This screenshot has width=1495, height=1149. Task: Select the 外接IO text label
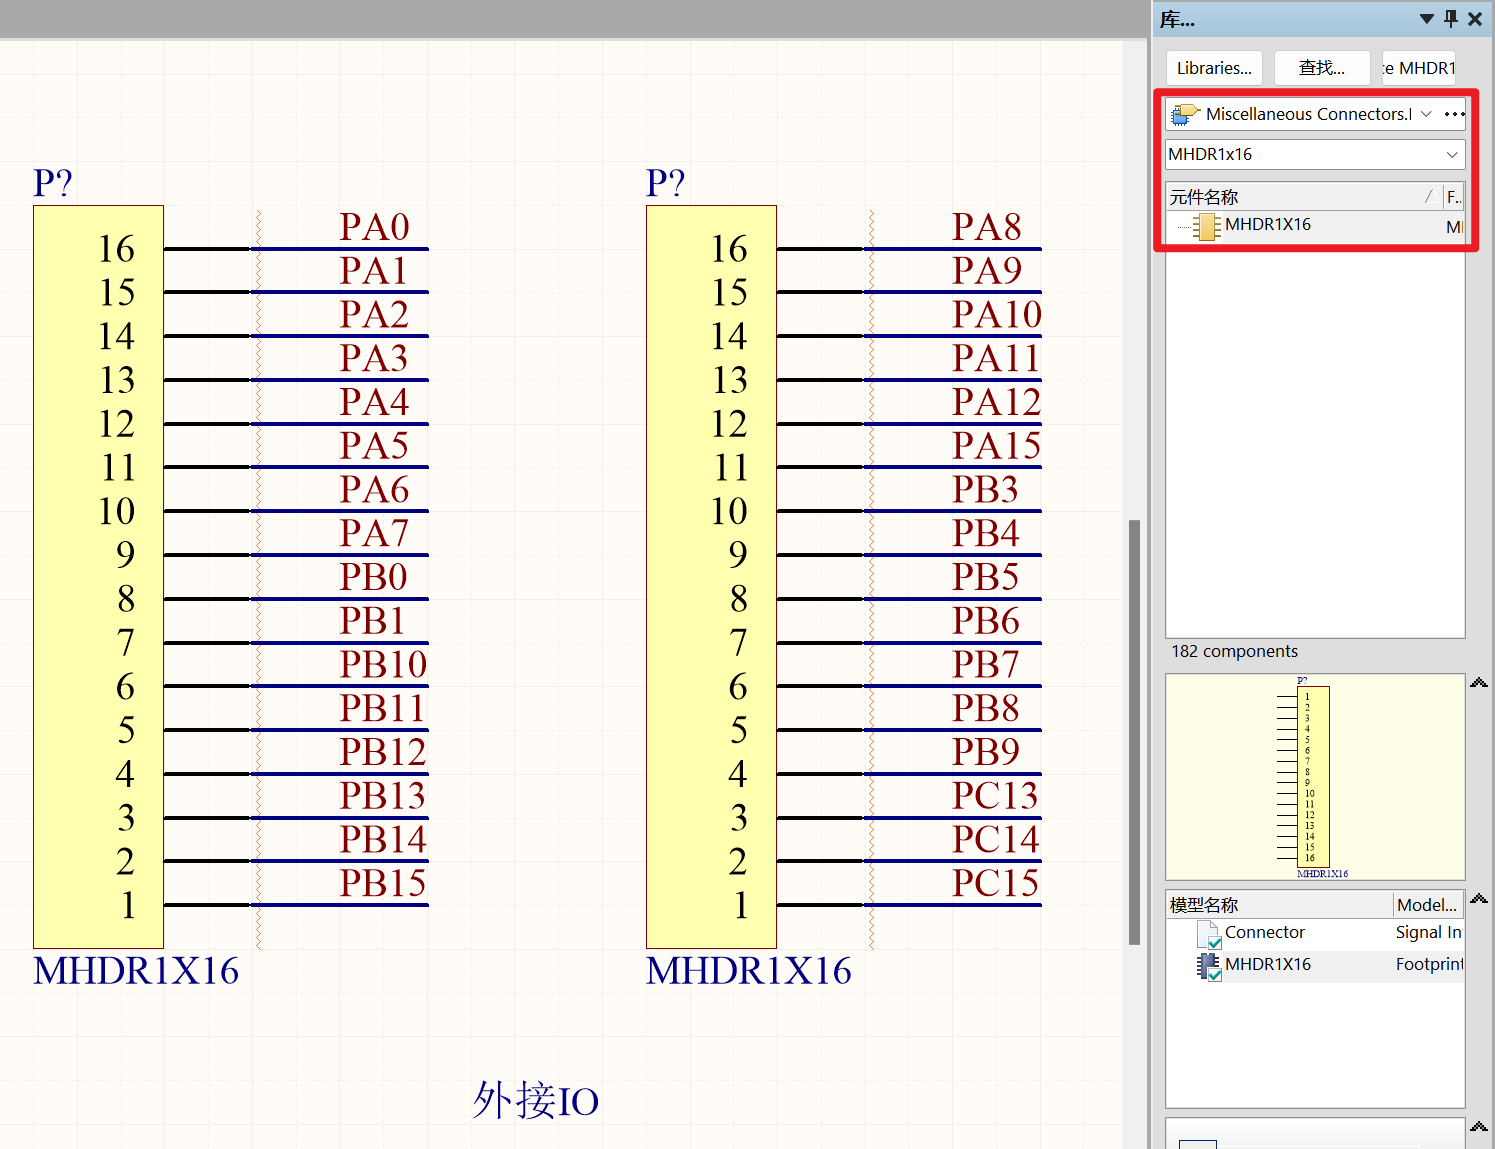(x=536, y=1101)
